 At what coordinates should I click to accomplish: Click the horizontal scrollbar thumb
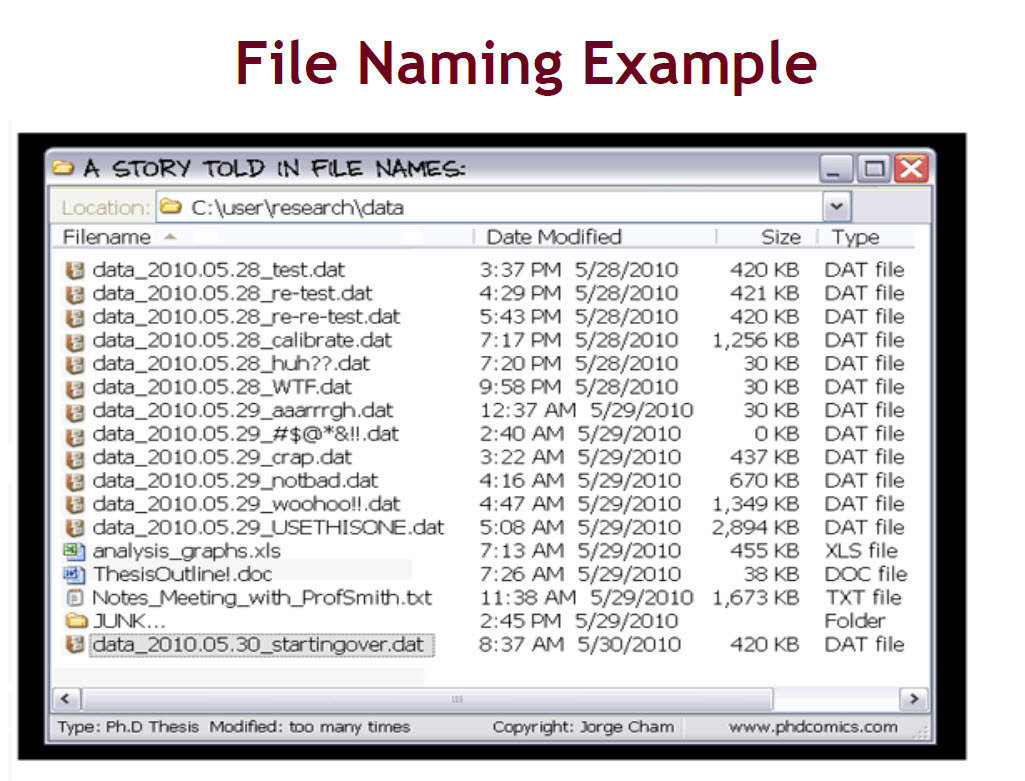(427, 699)
